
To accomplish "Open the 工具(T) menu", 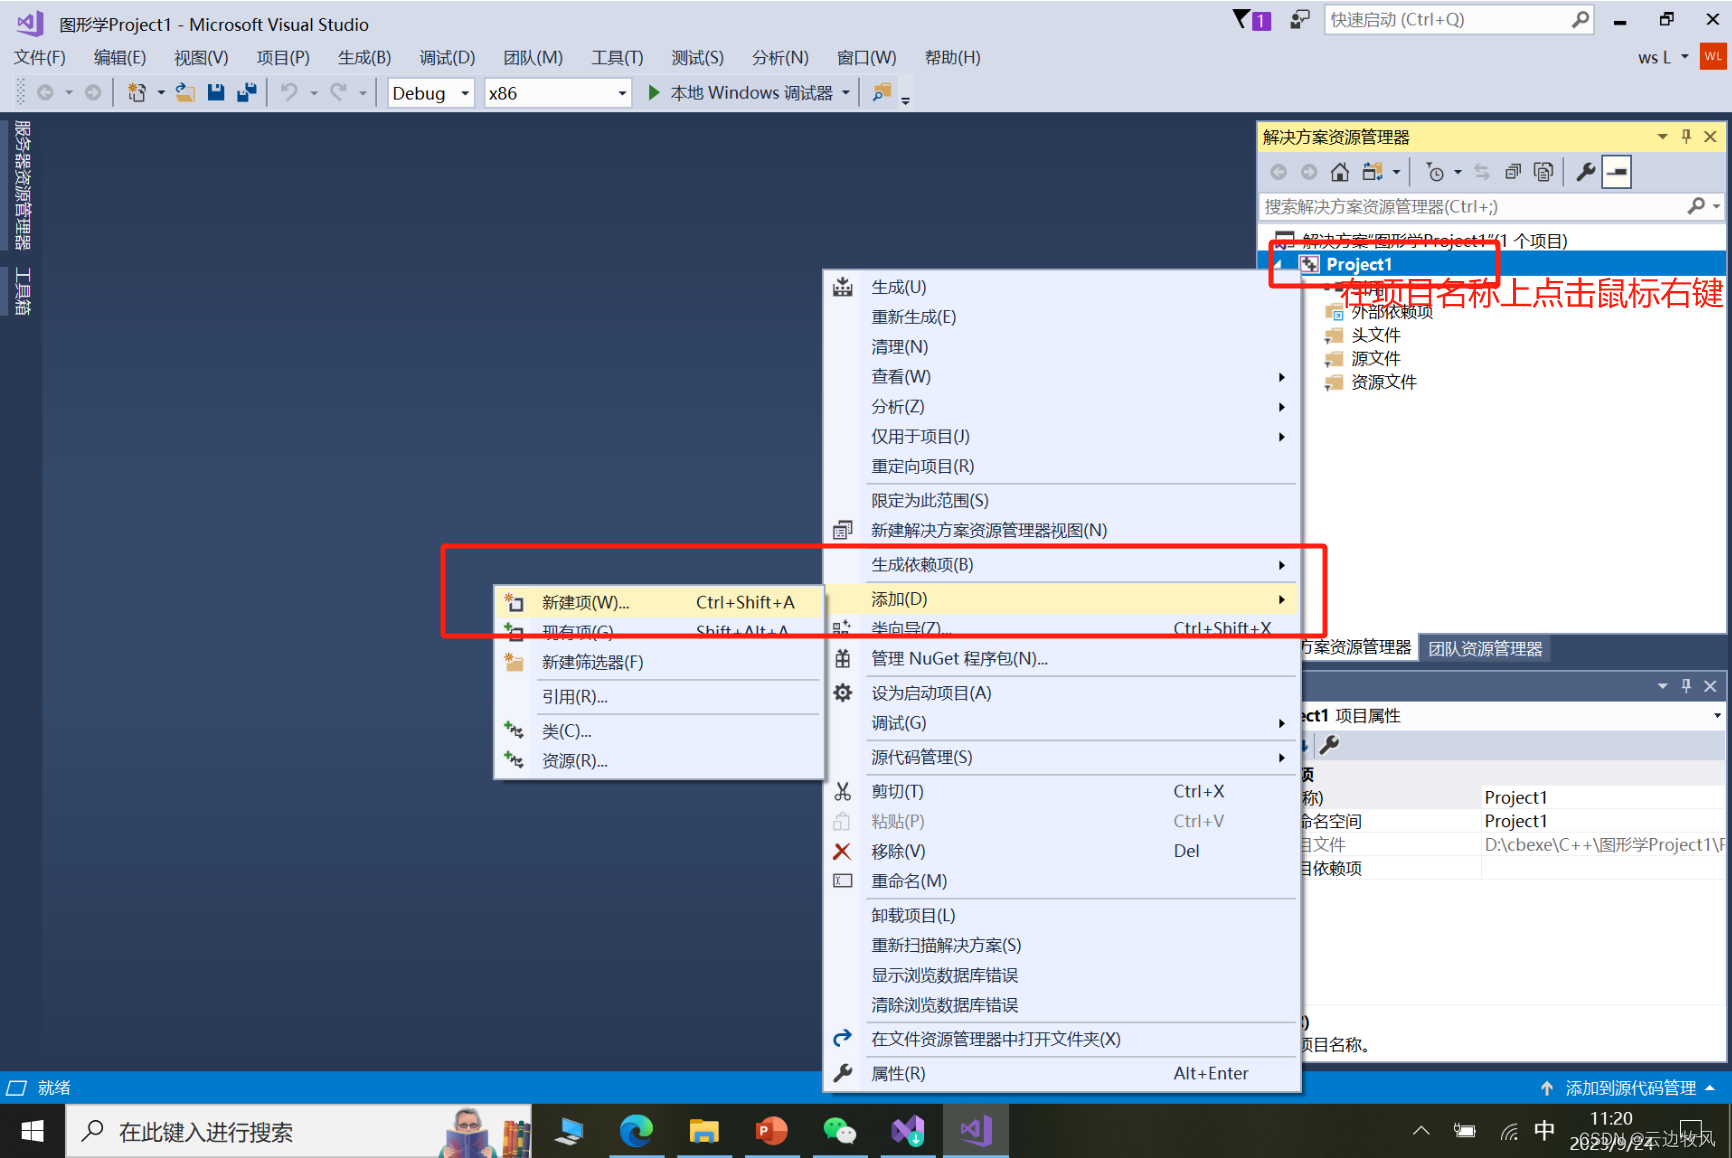I will 617,57.
